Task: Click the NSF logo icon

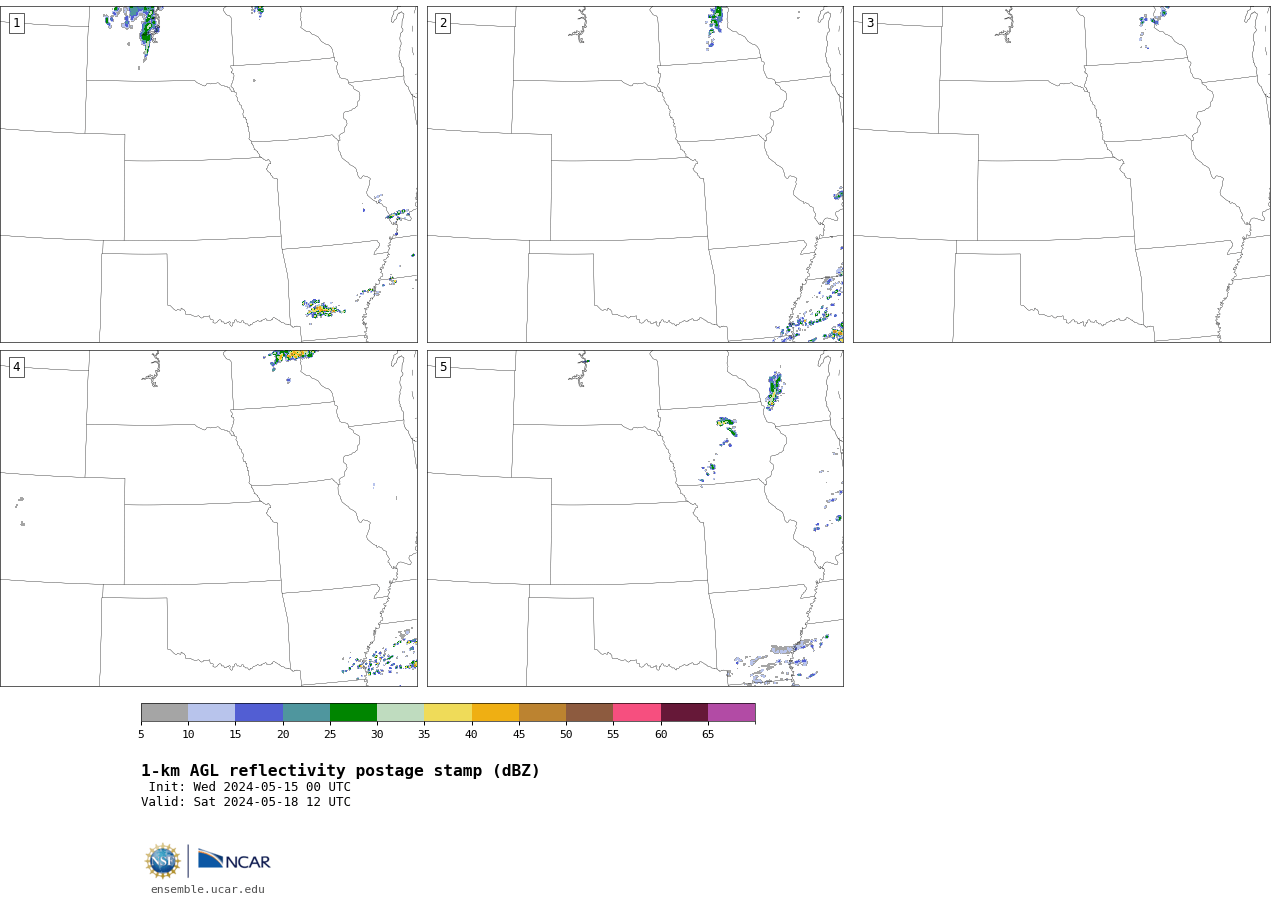Action: pos(163,861)
